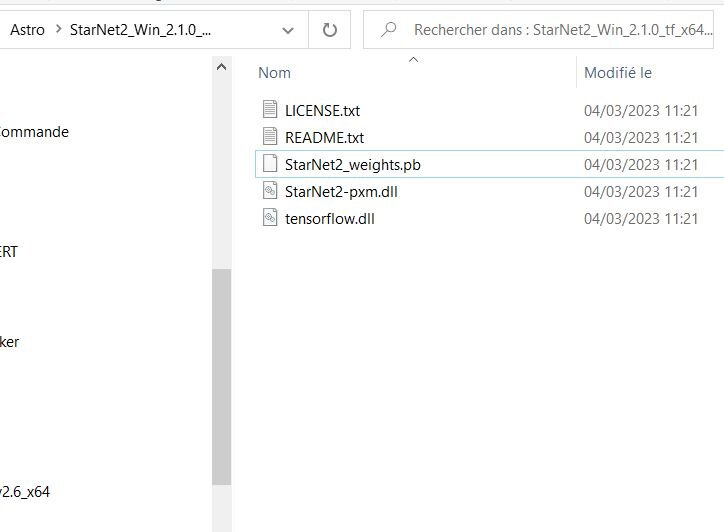Click the refresh icon beside address bar
The width and height of the screenshot is (724, 532).
point(330,30)
